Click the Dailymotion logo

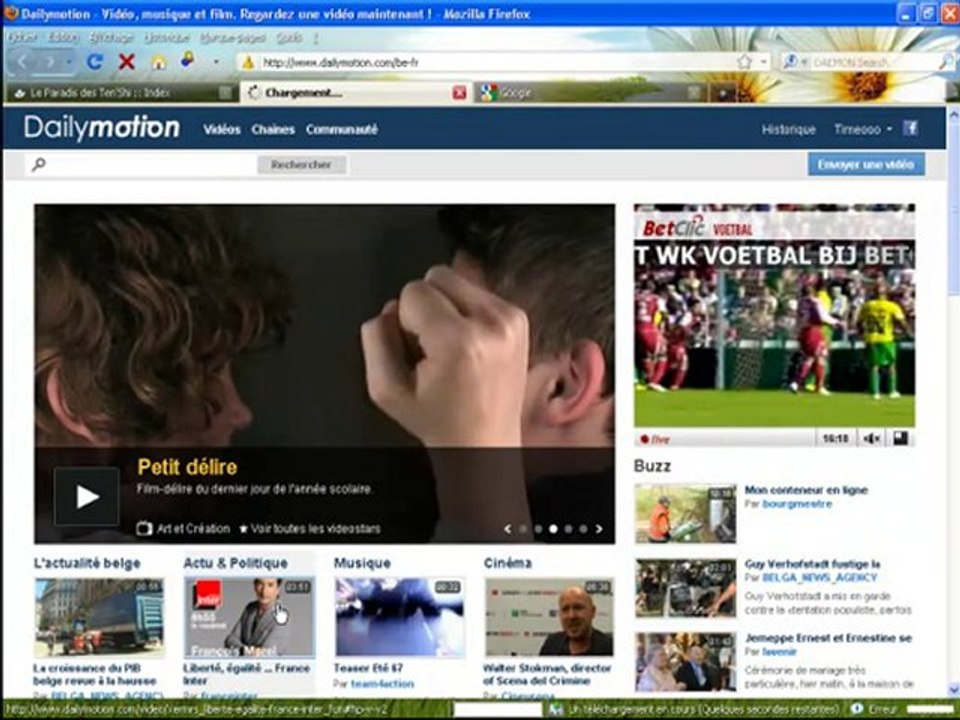tap(102, 128)
